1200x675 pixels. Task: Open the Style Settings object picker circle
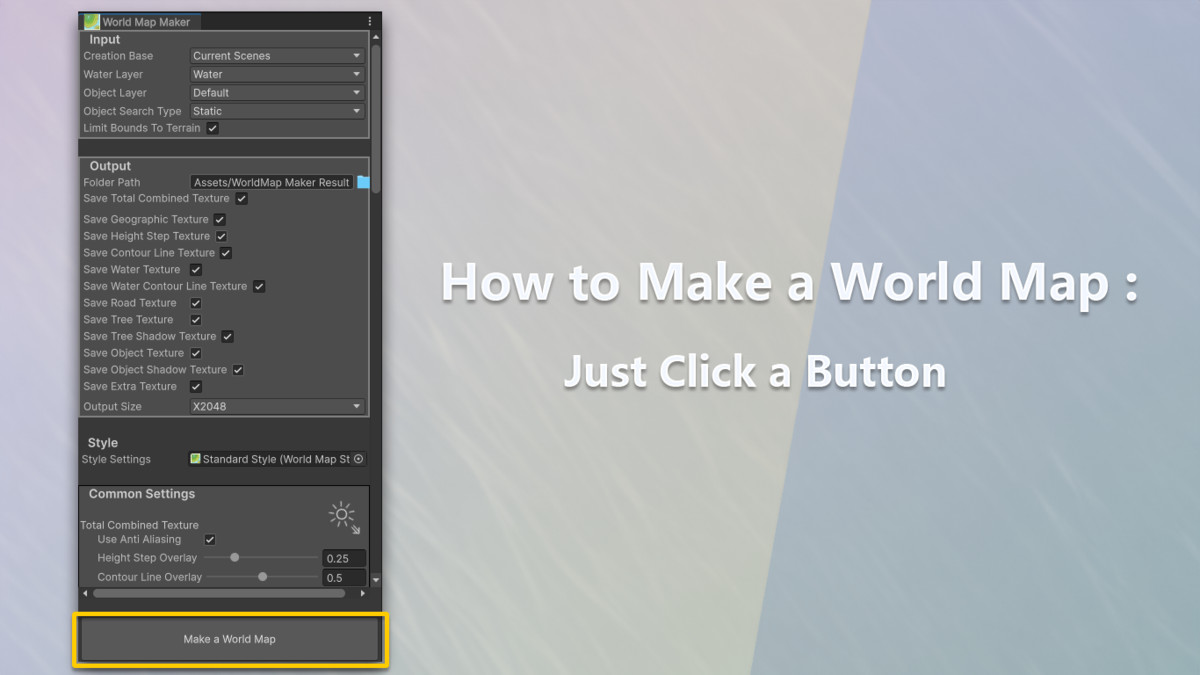coord(359,459)
